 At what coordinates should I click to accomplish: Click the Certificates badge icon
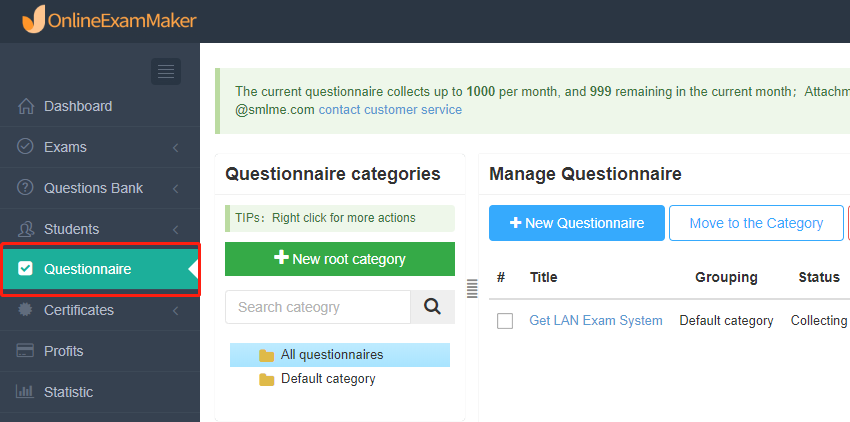click(x=25, y=310)
